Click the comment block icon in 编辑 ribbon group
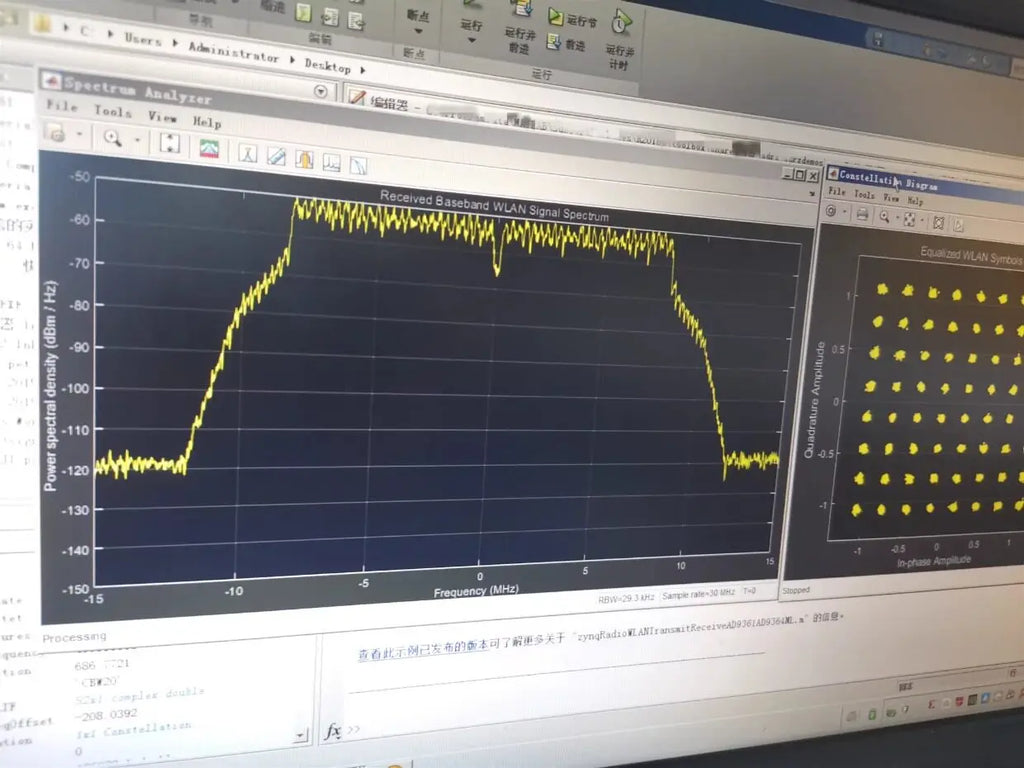This screenshot has width=1024, height=768. [x=303, y=12]
